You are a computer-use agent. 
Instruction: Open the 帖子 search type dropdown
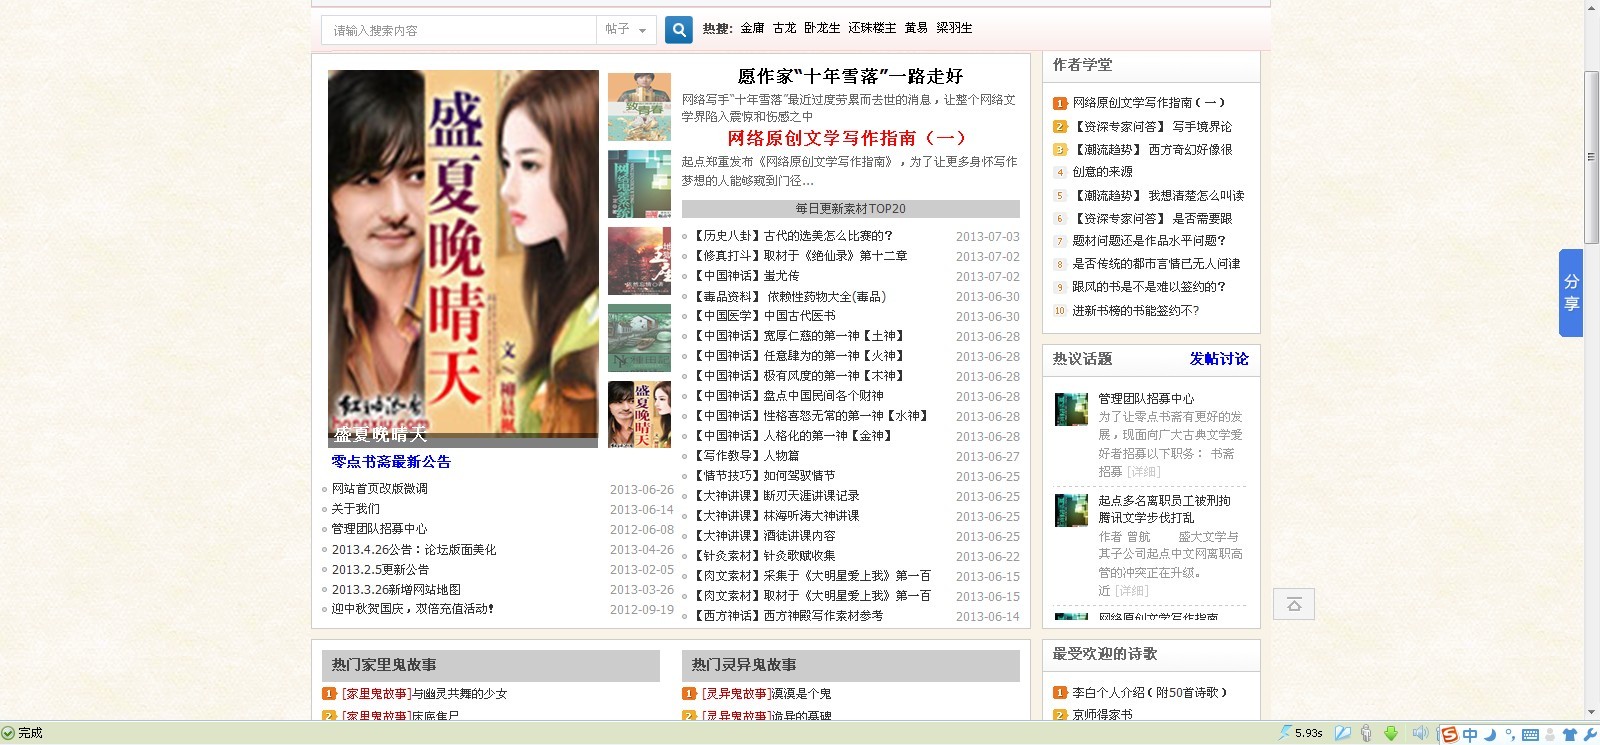click(627, 30)
